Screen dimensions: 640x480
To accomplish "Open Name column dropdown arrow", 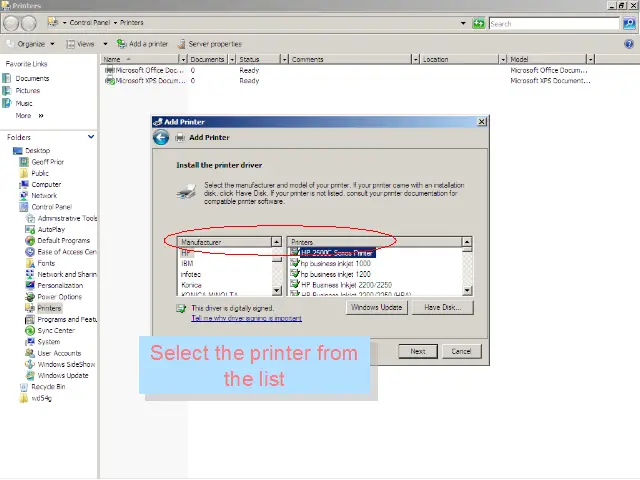I will tap(183, 60).
